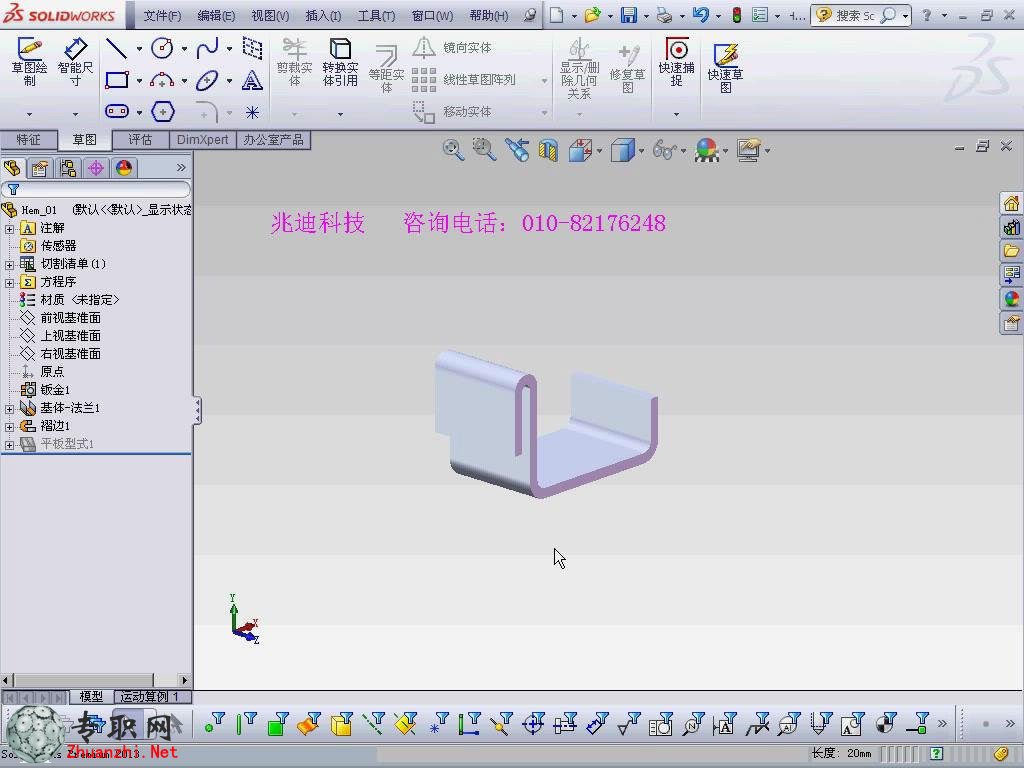Viewport: 1024px width, 768px height.
Task: Click the 搜索 search box at top
Action: [x=861, y=15]
